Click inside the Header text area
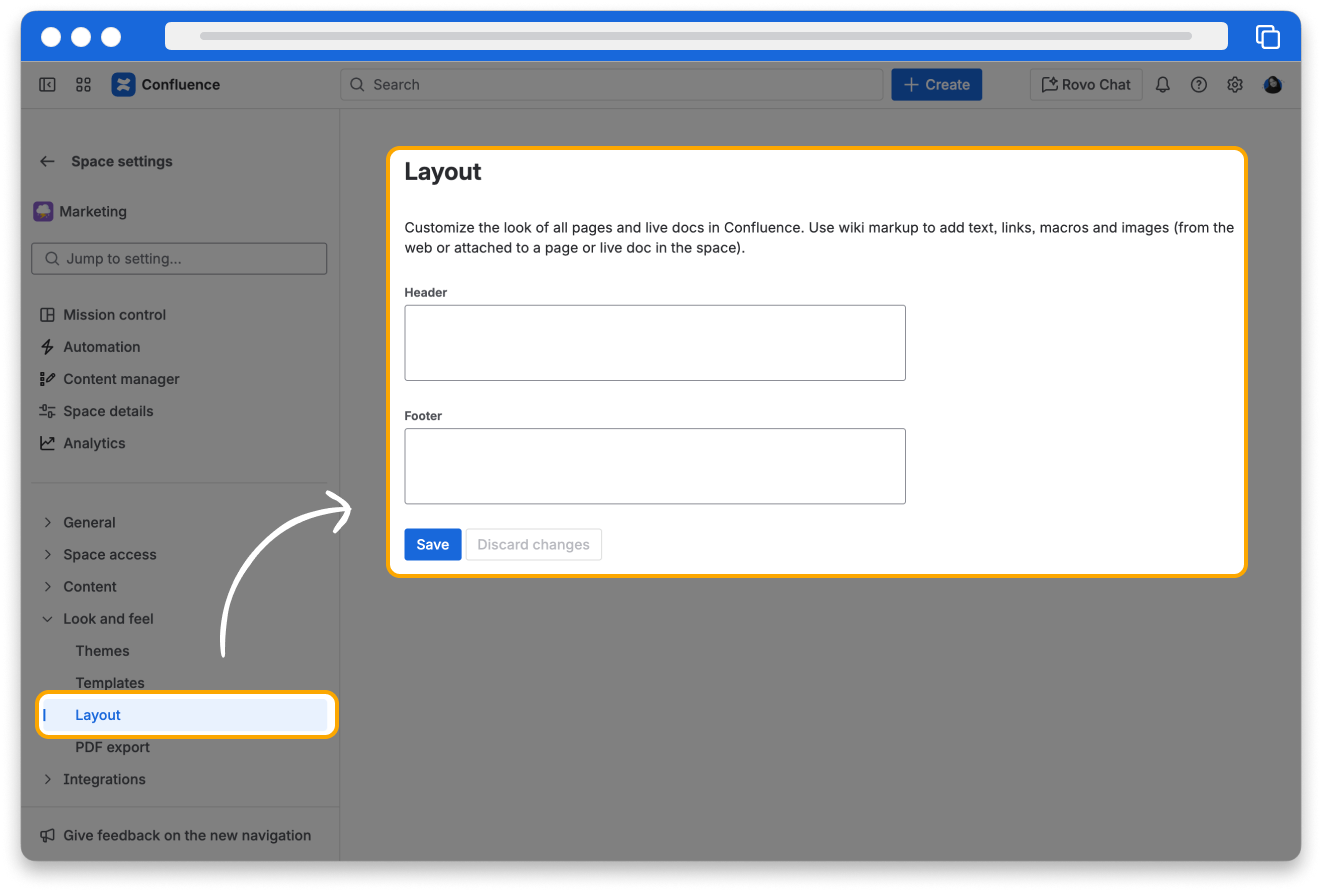This screenshot has height=892, width=1322. 654,343
